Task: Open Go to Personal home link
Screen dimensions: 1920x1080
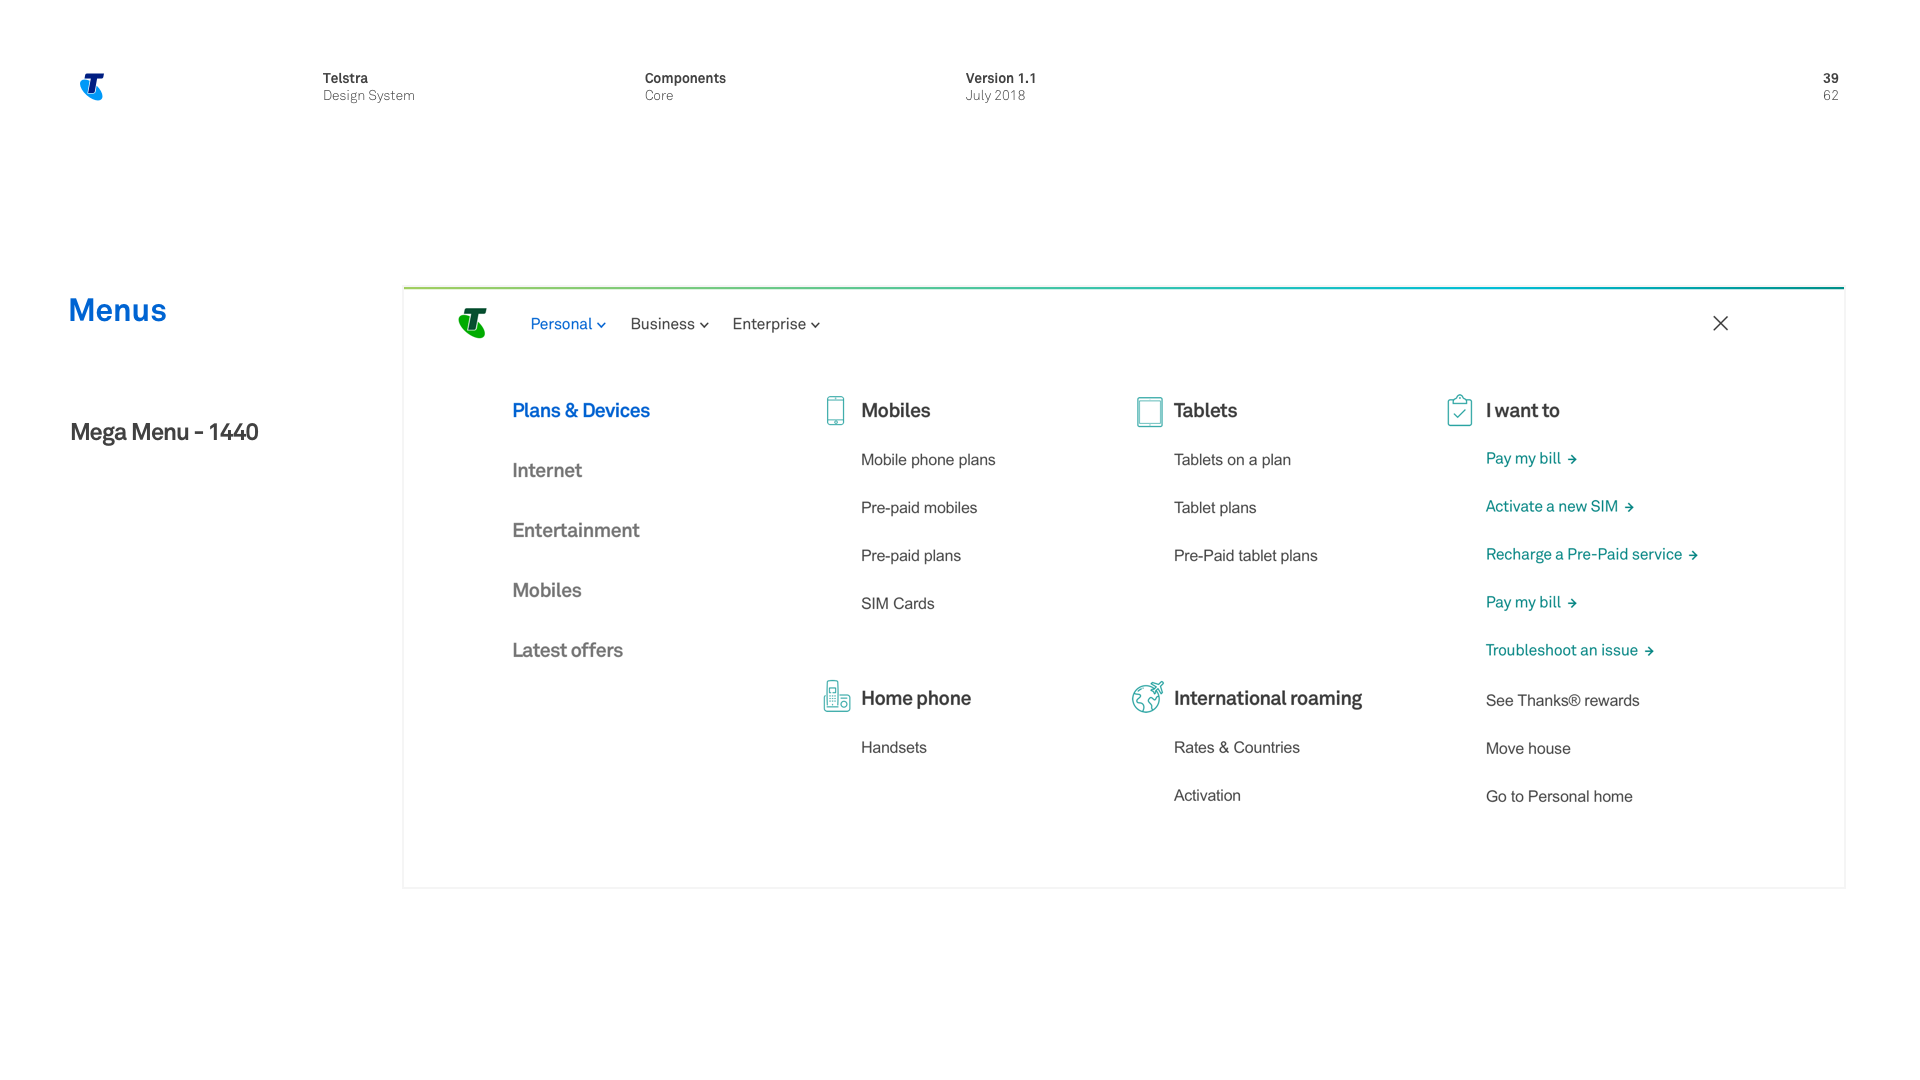Action: coord(1559,797)
